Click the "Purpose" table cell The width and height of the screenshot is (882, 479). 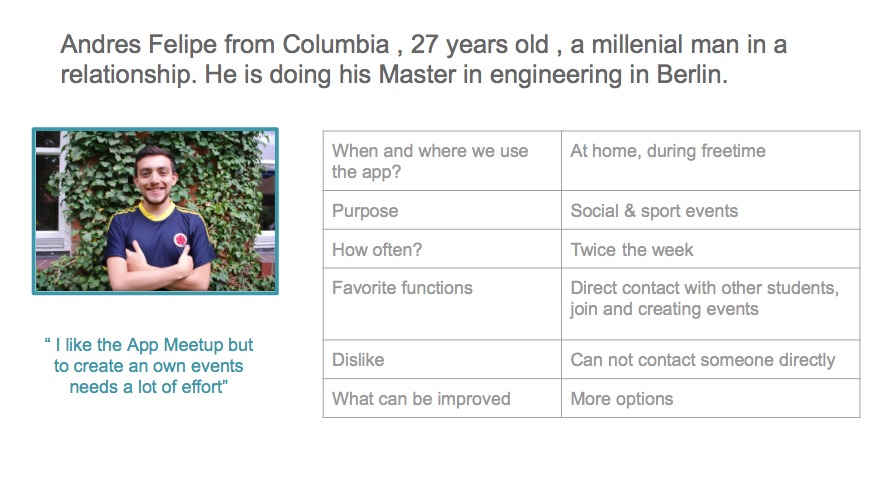(x=441, y=211)
